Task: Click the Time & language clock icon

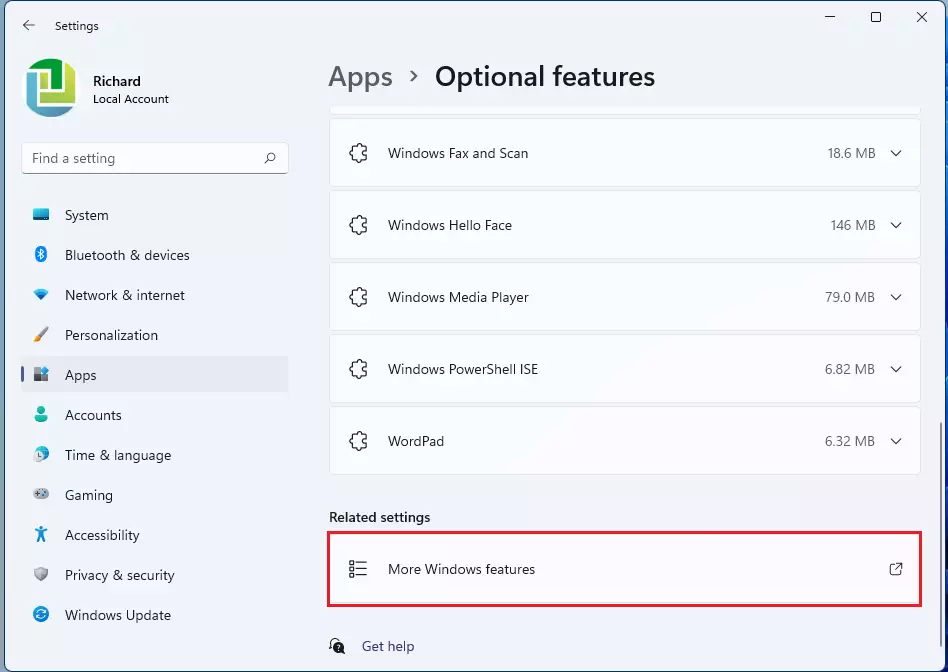Action: (41, 454)
